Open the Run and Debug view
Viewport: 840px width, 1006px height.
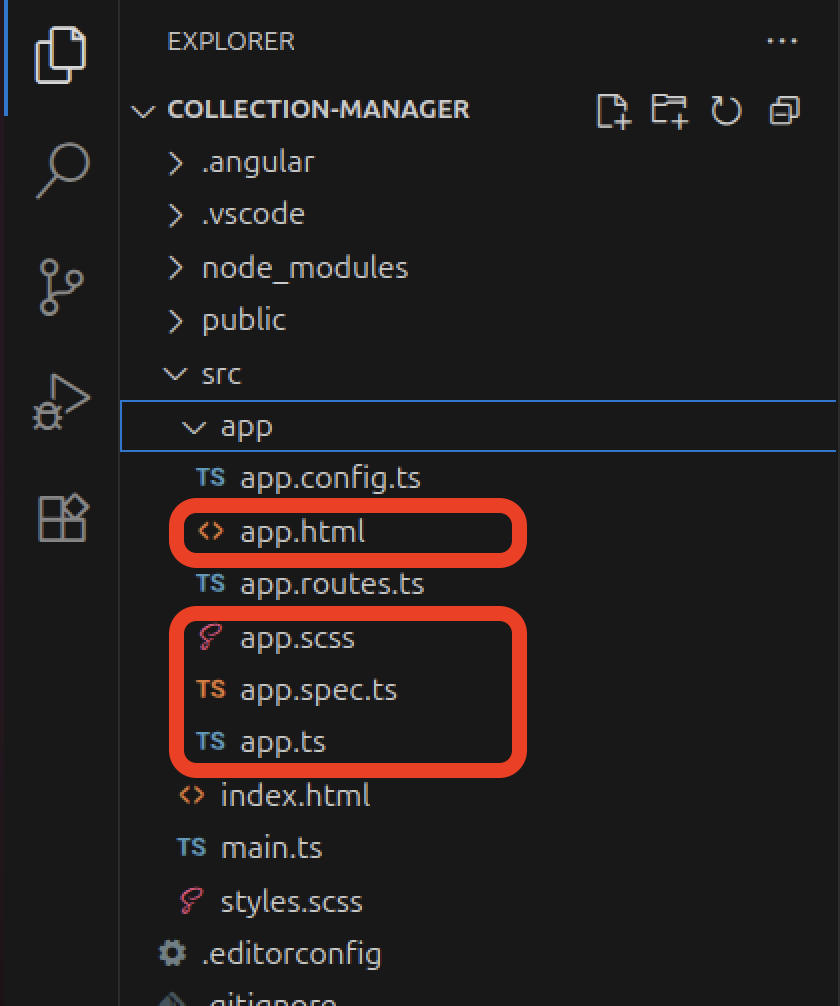coord(62,402)
